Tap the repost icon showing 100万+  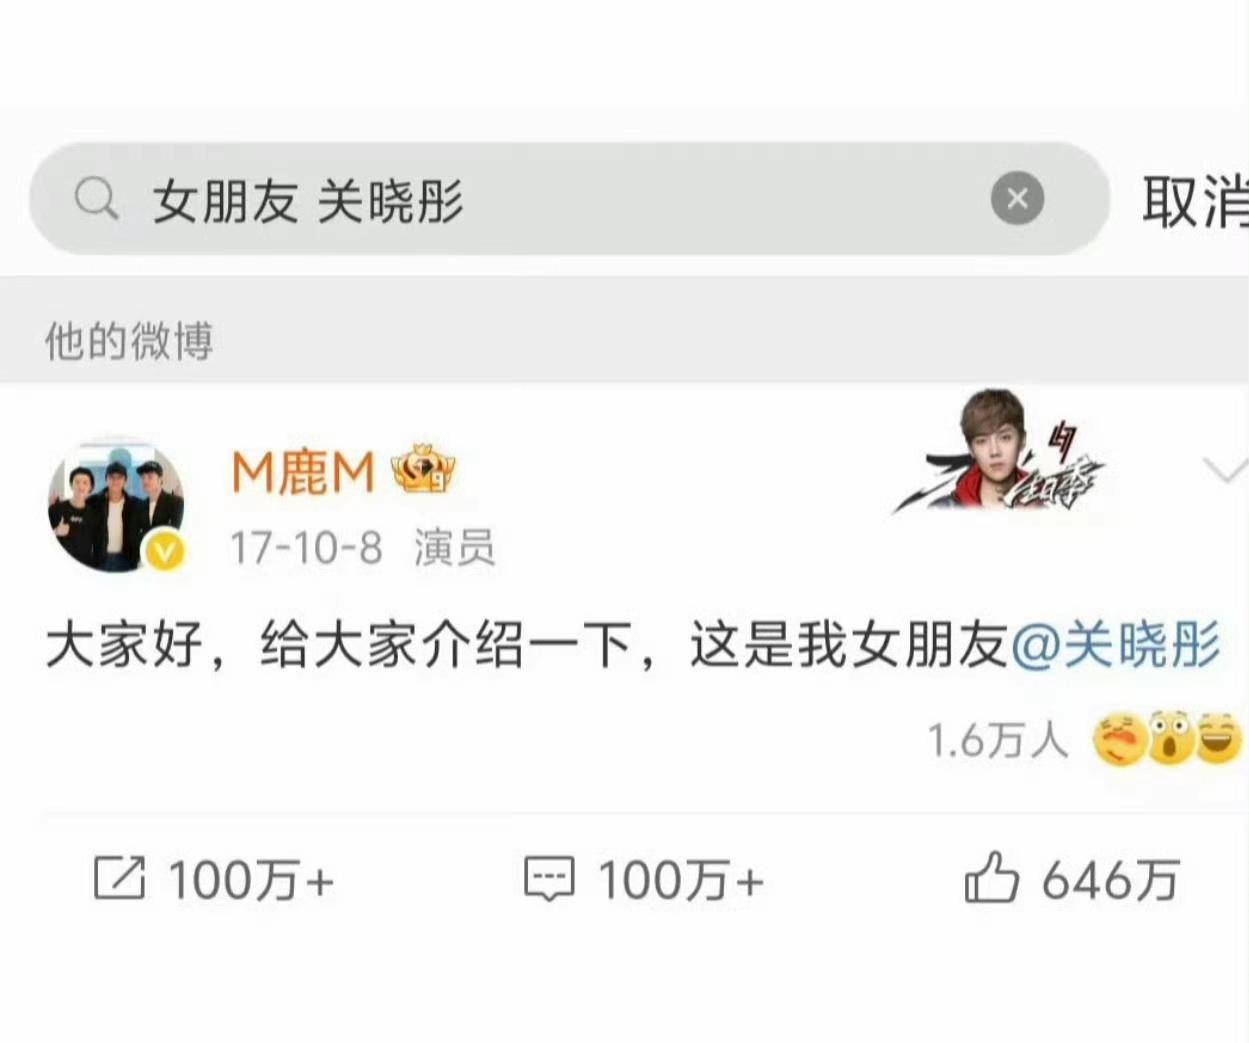[x=119, y=879]
